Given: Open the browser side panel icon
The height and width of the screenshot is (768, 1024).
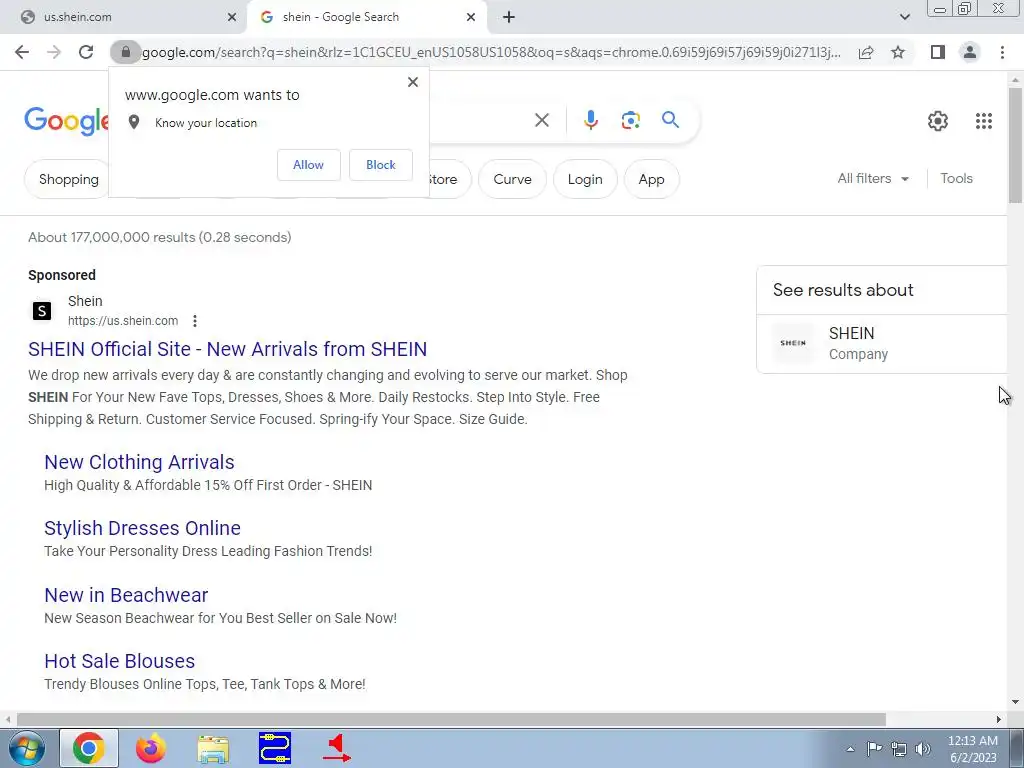Looking at the screenshot, I should [x=938, y=52].
